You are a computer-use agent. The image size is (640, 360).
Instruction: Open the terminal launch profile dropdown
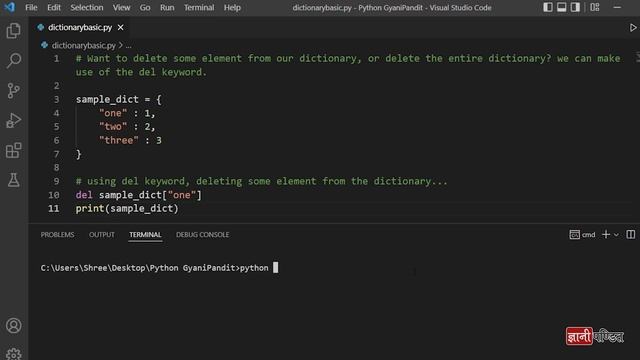(616, 235)
